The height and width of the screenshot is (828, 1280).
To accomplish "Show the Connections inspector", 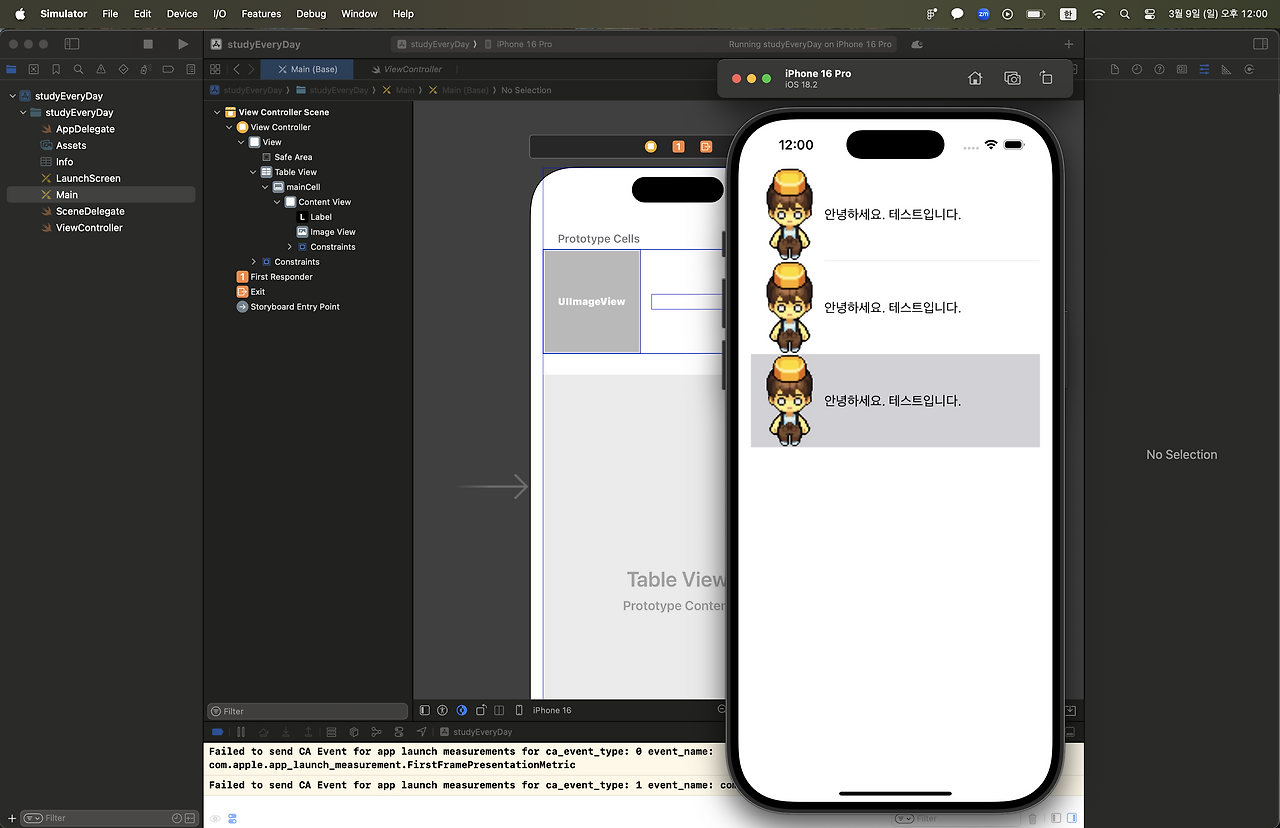I will [1248, 69].
